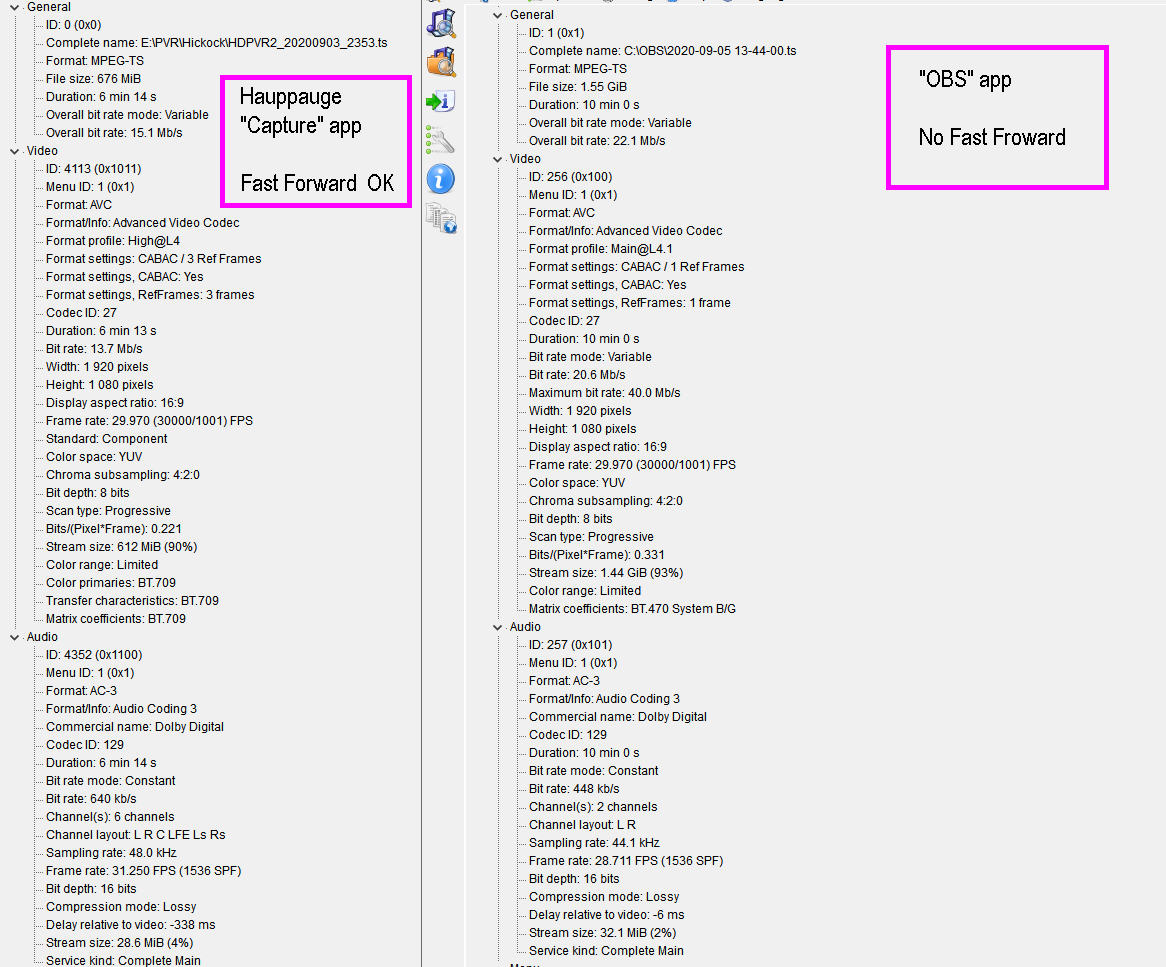Select 'Frame rate: 31.250 FPS (1536 SPF)' row
Viewport: 1166px width, 967px height.
click(144, 871)
